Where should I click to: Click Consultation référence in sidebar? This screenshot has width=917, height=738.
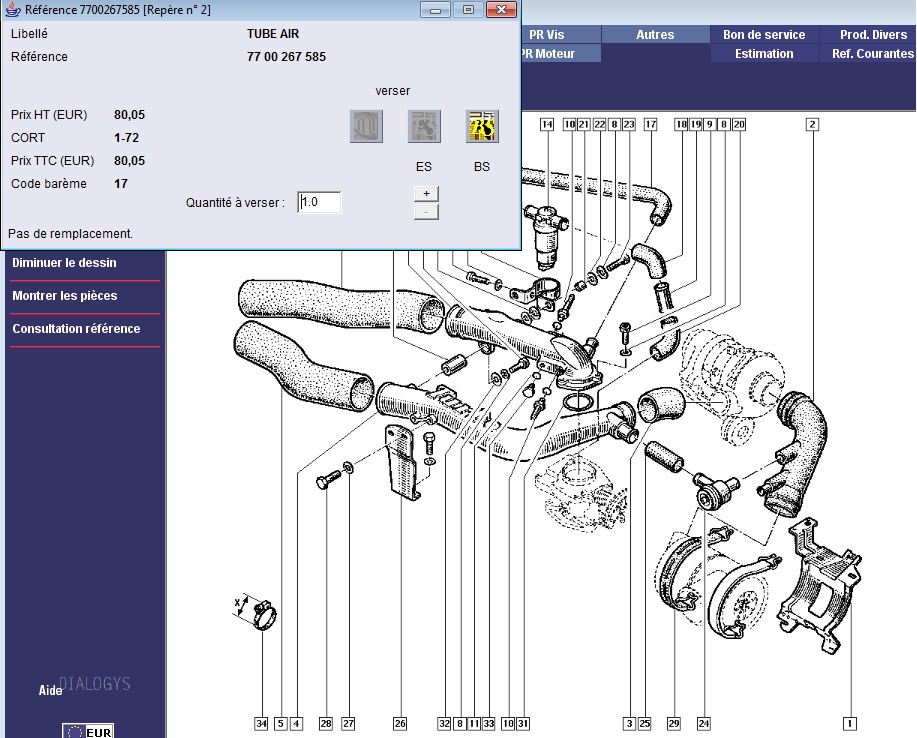(76, 328)
